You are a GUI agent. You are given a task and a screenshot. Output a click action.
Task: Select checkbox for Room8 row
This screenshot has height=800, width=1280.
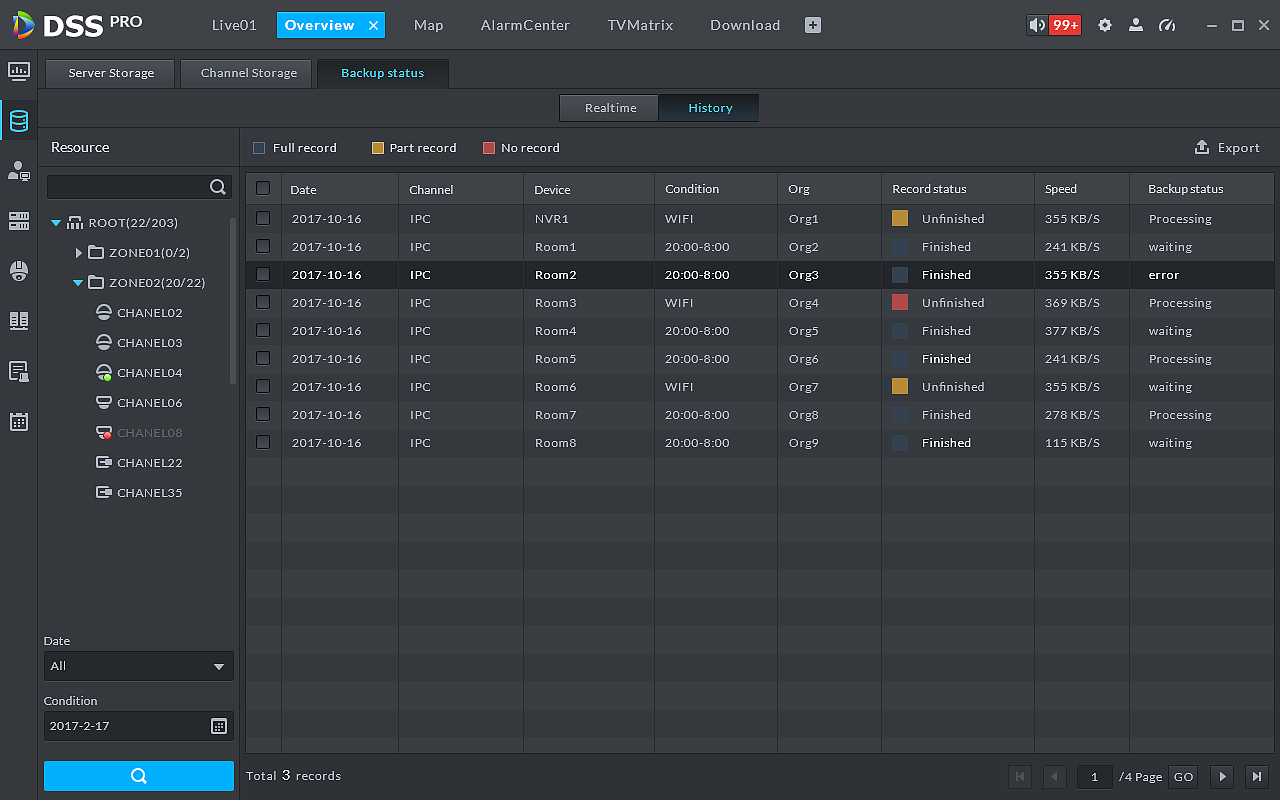tap(263, 442)
